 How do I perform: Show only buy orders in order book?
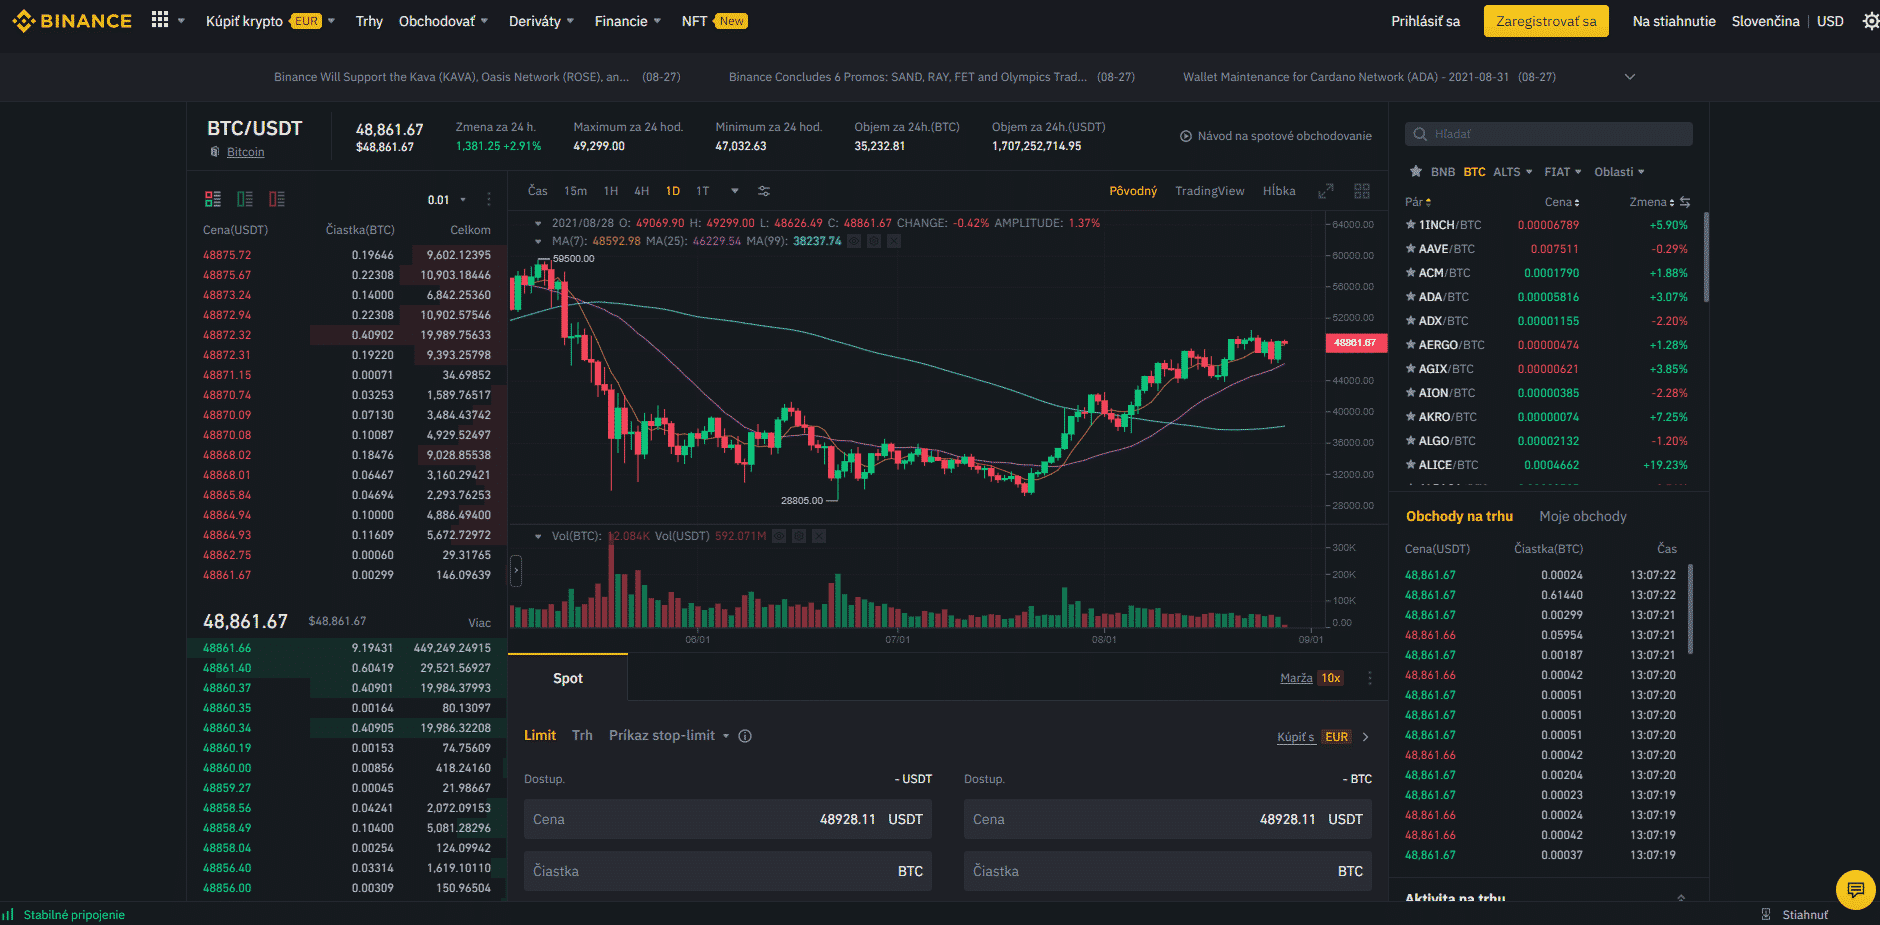[x=245, y=199]
